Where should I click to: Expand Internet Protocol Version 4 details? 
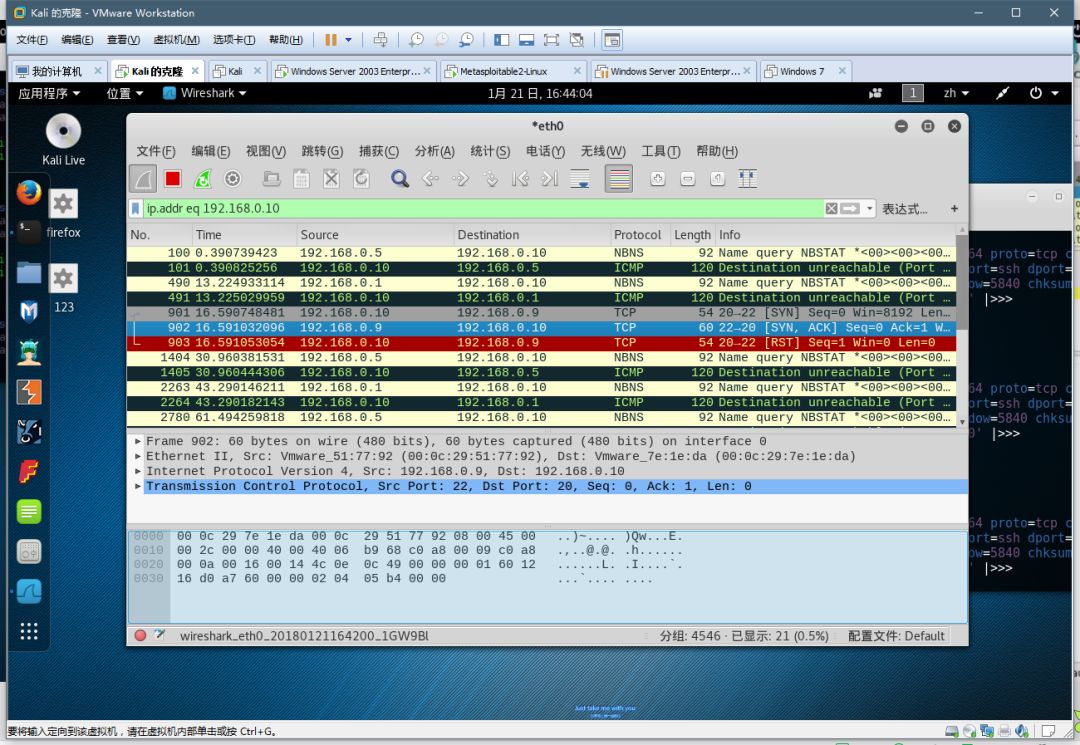(x=138, y=472)
